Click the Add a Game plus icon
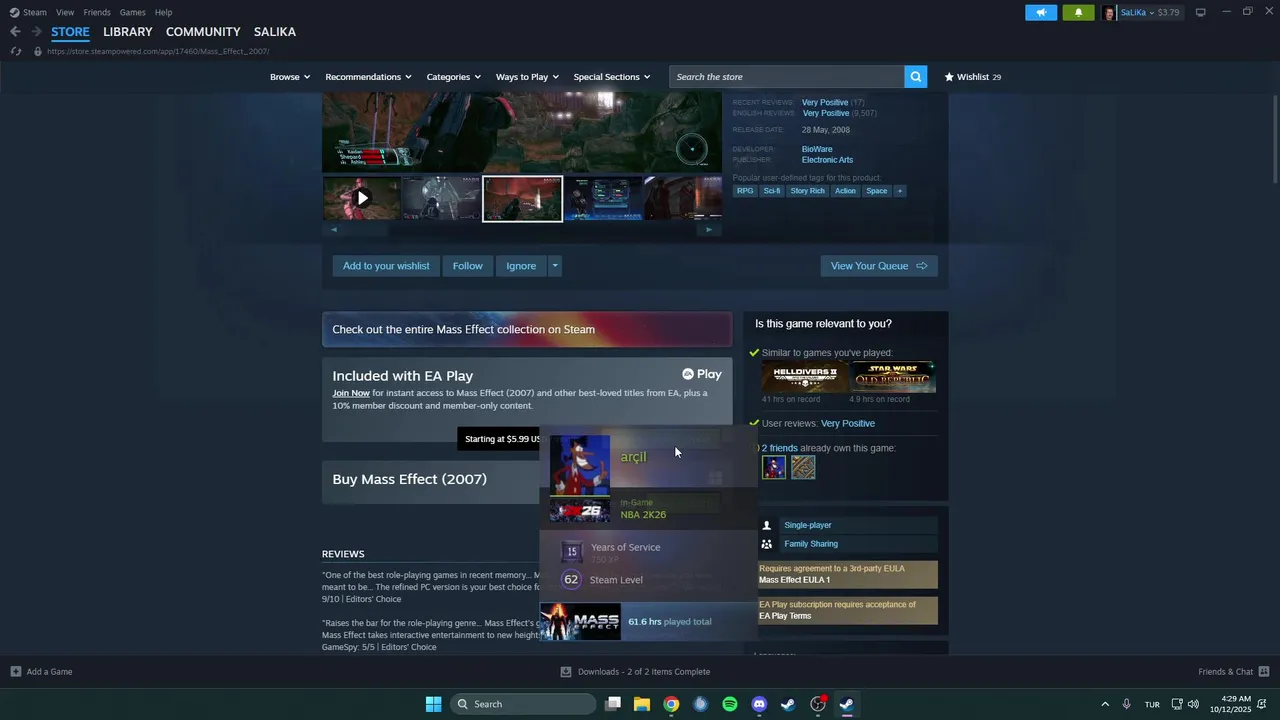 click(x=16, y=672)
